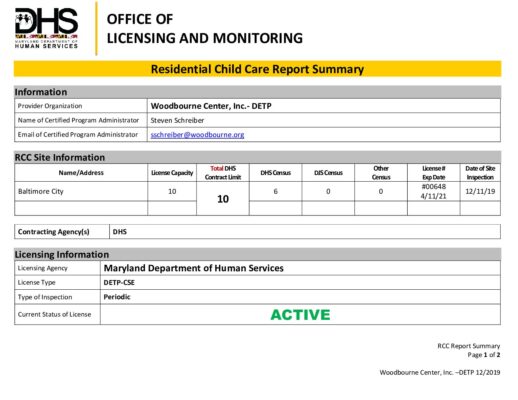Click 'Email of Certified Program Administrator' label

pos(78,135)
